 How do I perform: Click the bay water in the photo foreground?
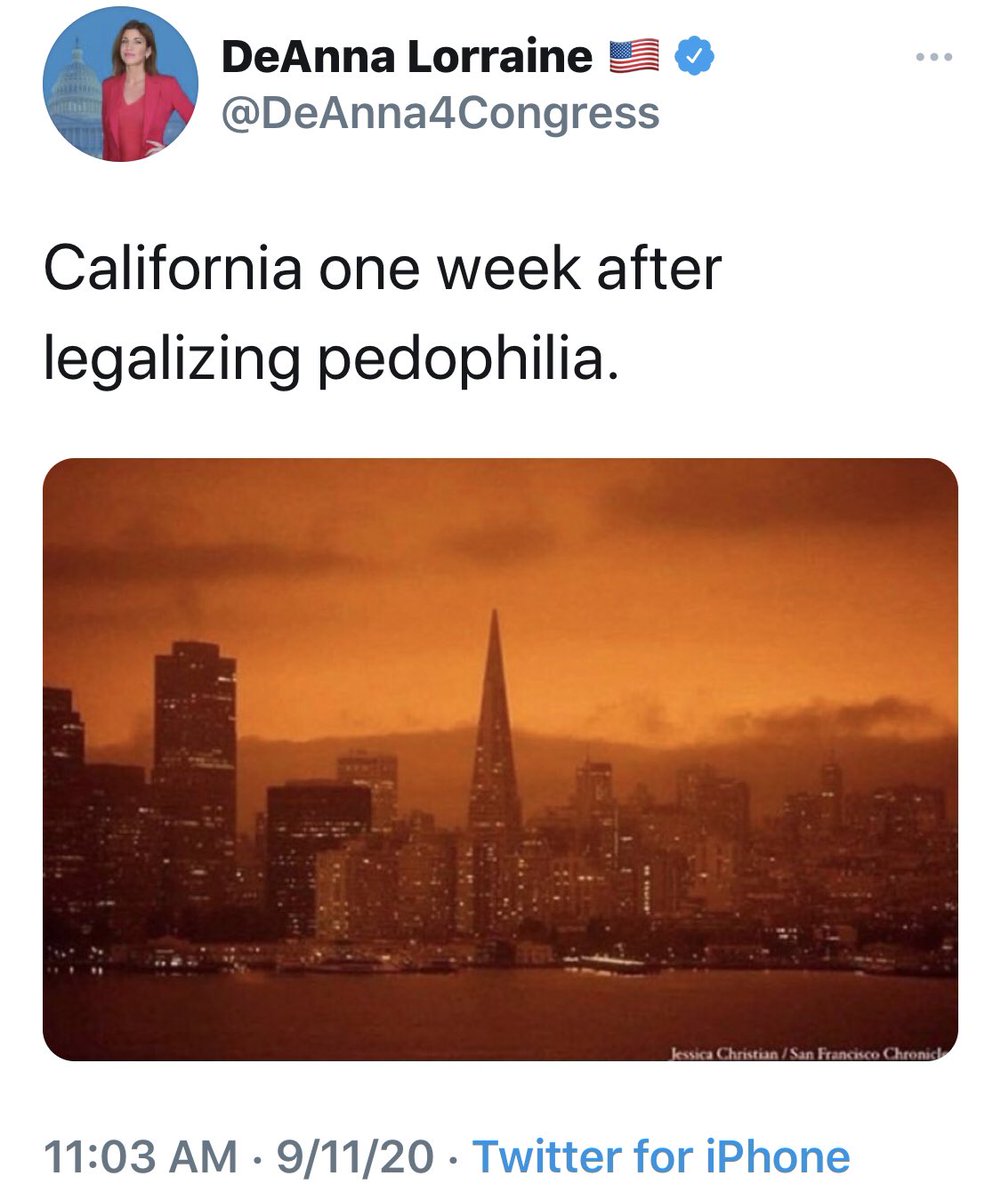pyautogui.click(x=500, y=1010)
